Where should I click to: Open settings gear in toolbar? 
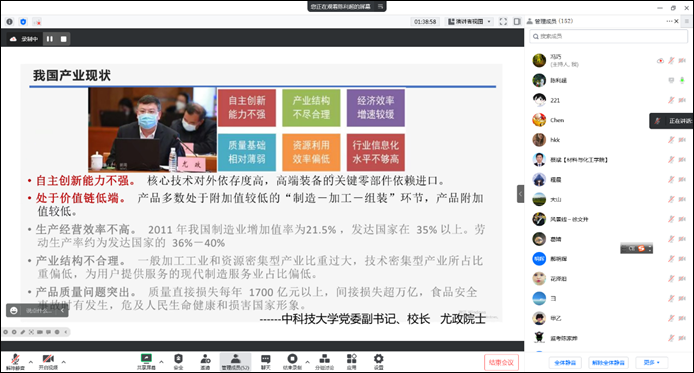pyautogui.click(x=378, y=361)
